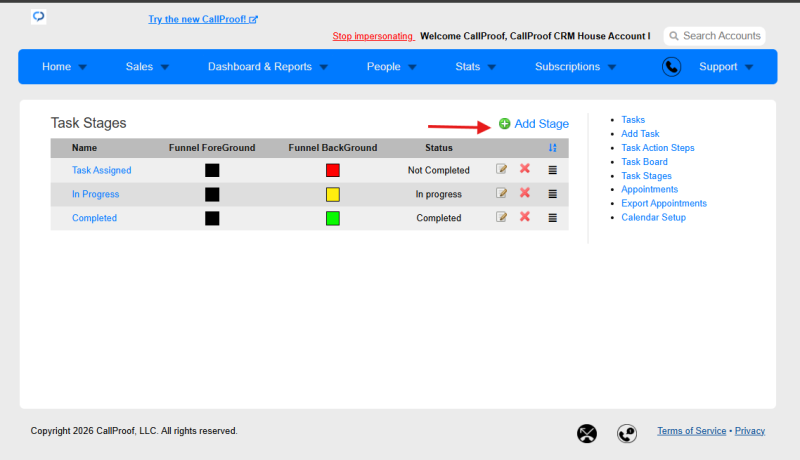Grab reorder handle for Task Assigned row
The image size is (800, 460).
click(x=553, y=170)
